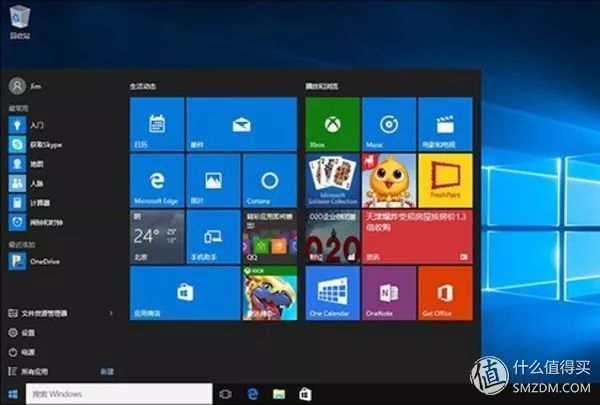Open File Explorer from the taskbar
The image size is (600, 405).
click(279, 394)
